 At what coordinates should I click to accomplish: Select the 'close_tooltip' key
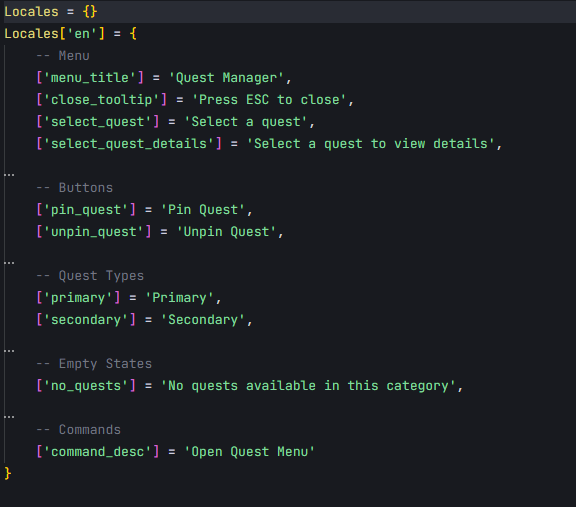[x=102, y=100]
